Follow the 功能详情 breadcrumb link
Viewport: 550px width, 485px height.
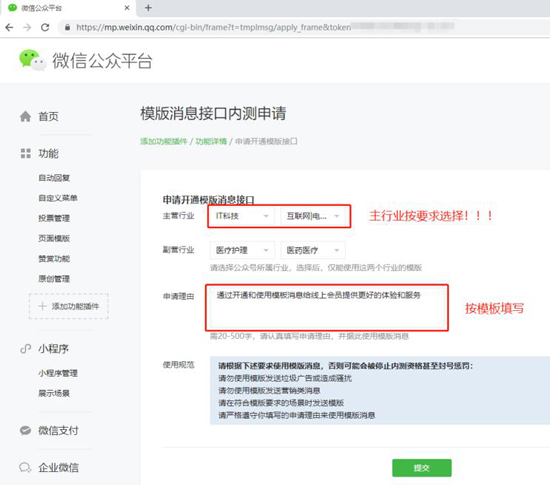[211, 141]
